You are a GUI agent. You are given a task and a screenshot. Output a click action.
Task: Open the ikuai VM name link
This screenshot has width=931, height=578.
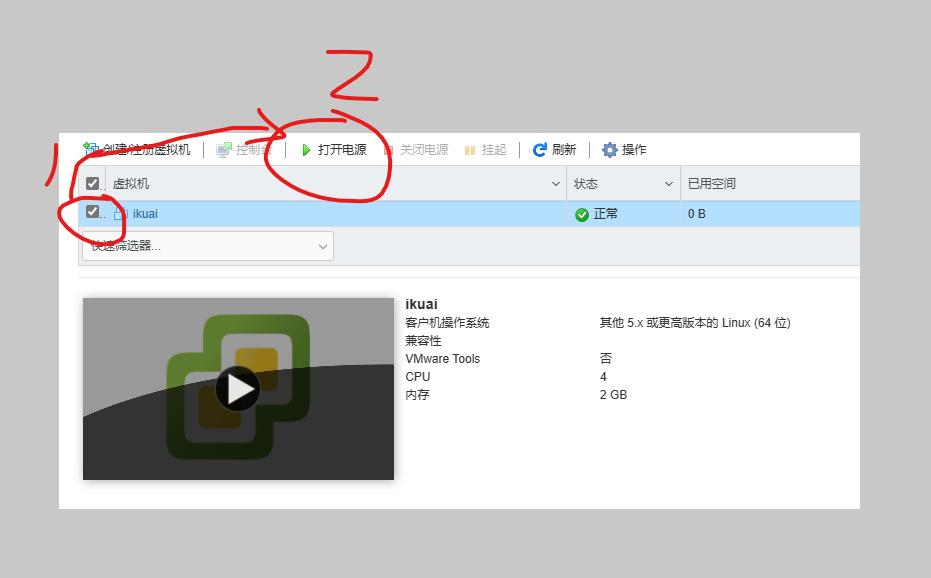[143, 213]
